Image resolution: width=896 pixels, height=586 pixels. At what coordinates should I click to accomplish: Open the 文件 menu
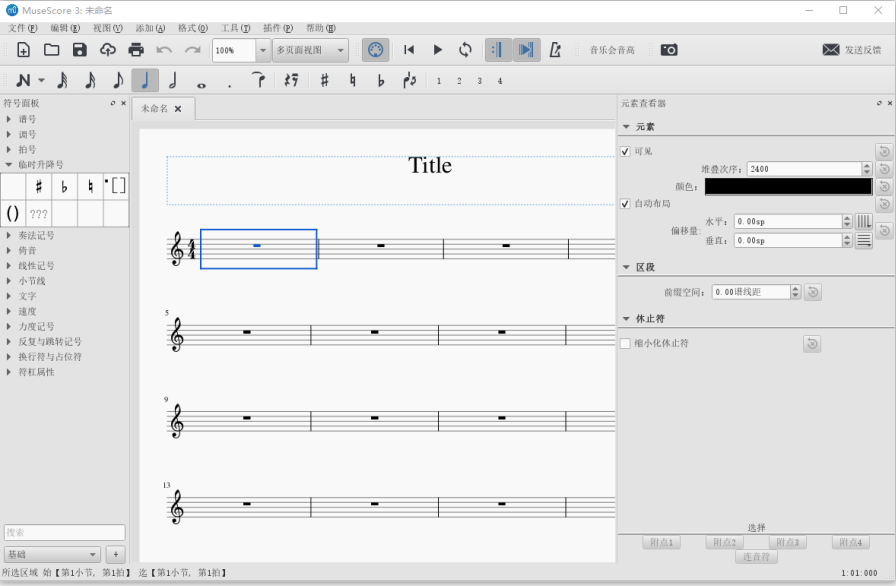(22, 28)
